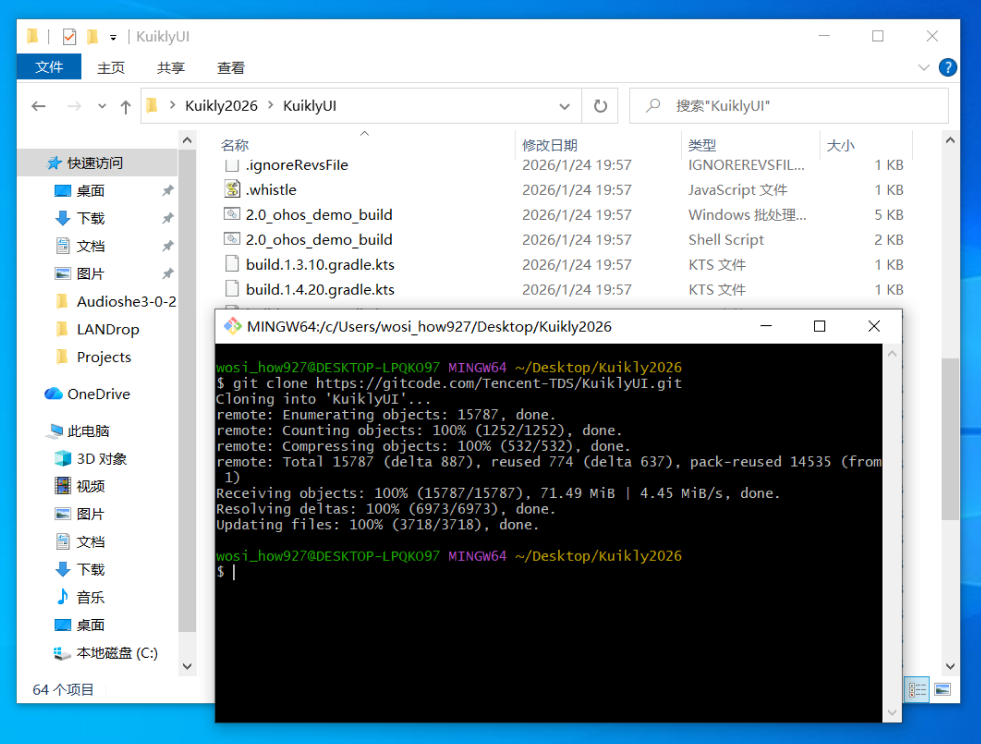Open pinned 下载 under Quick access

click(90, 218)
